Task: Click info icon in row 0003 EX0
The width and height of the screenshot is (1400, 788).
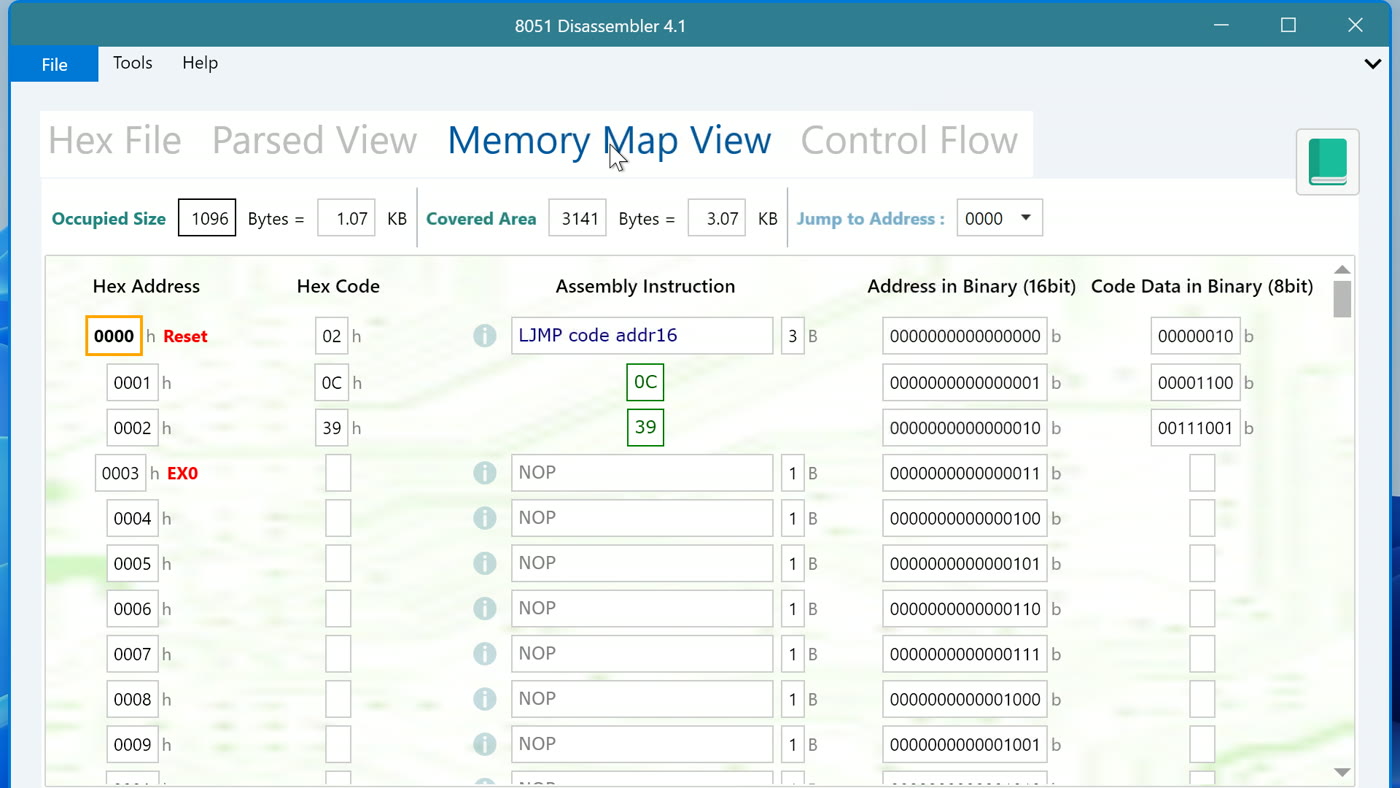Action: (485, 473)
